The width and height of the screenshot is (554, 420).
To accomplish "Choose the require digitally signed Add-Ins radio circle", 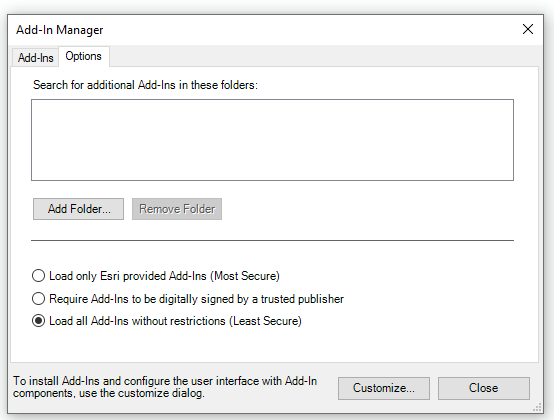I will tap(39, 298).
